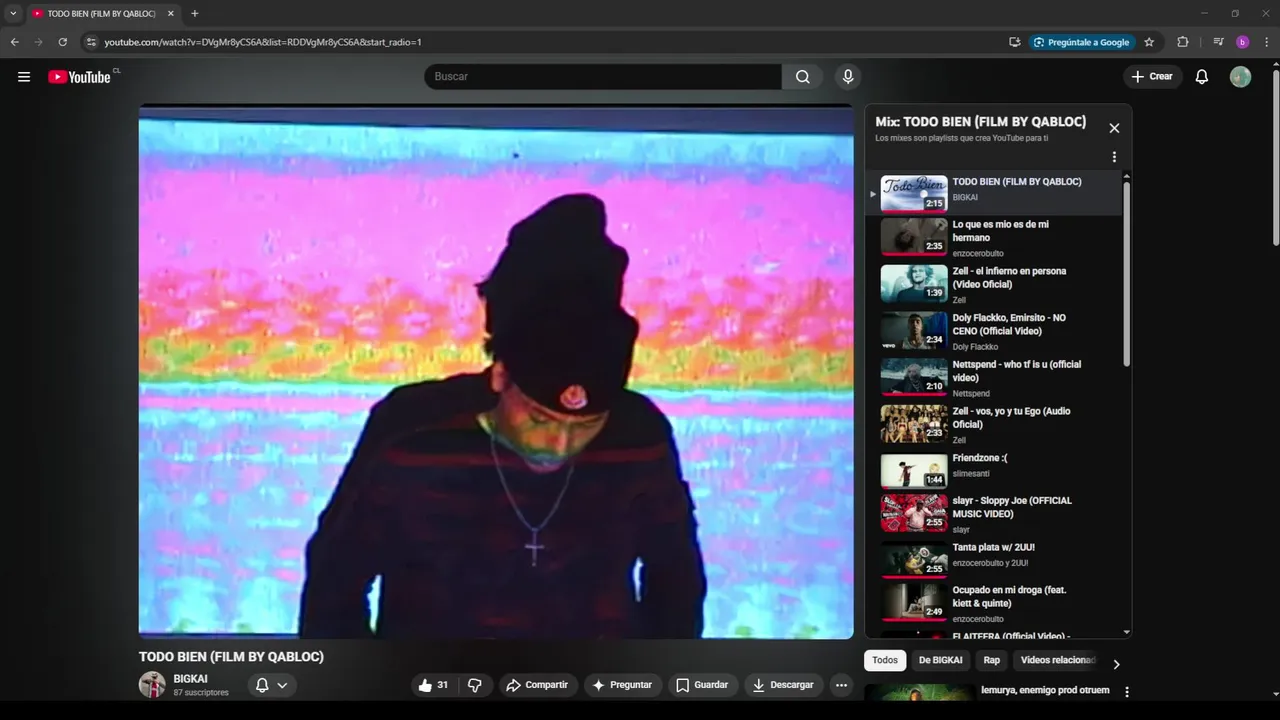
Task: Select currently playing TODO BIEN playlist item
Action: 995,193
